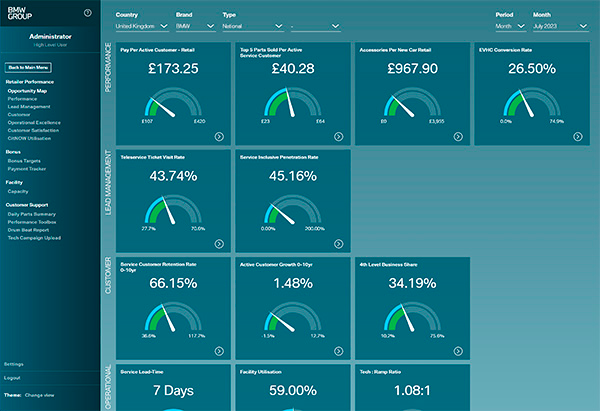Image resolution: width=600 pixels, height=411 pixels.
Task: Select Opportunity Map in sidebar
Action: [27, 91]
